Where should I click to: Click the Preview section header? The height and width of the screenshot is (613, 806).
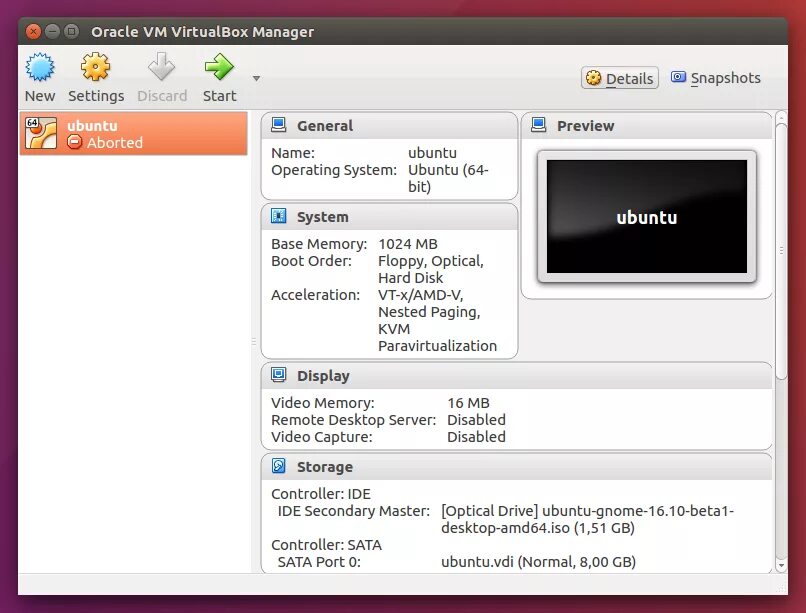pos(647,126)
